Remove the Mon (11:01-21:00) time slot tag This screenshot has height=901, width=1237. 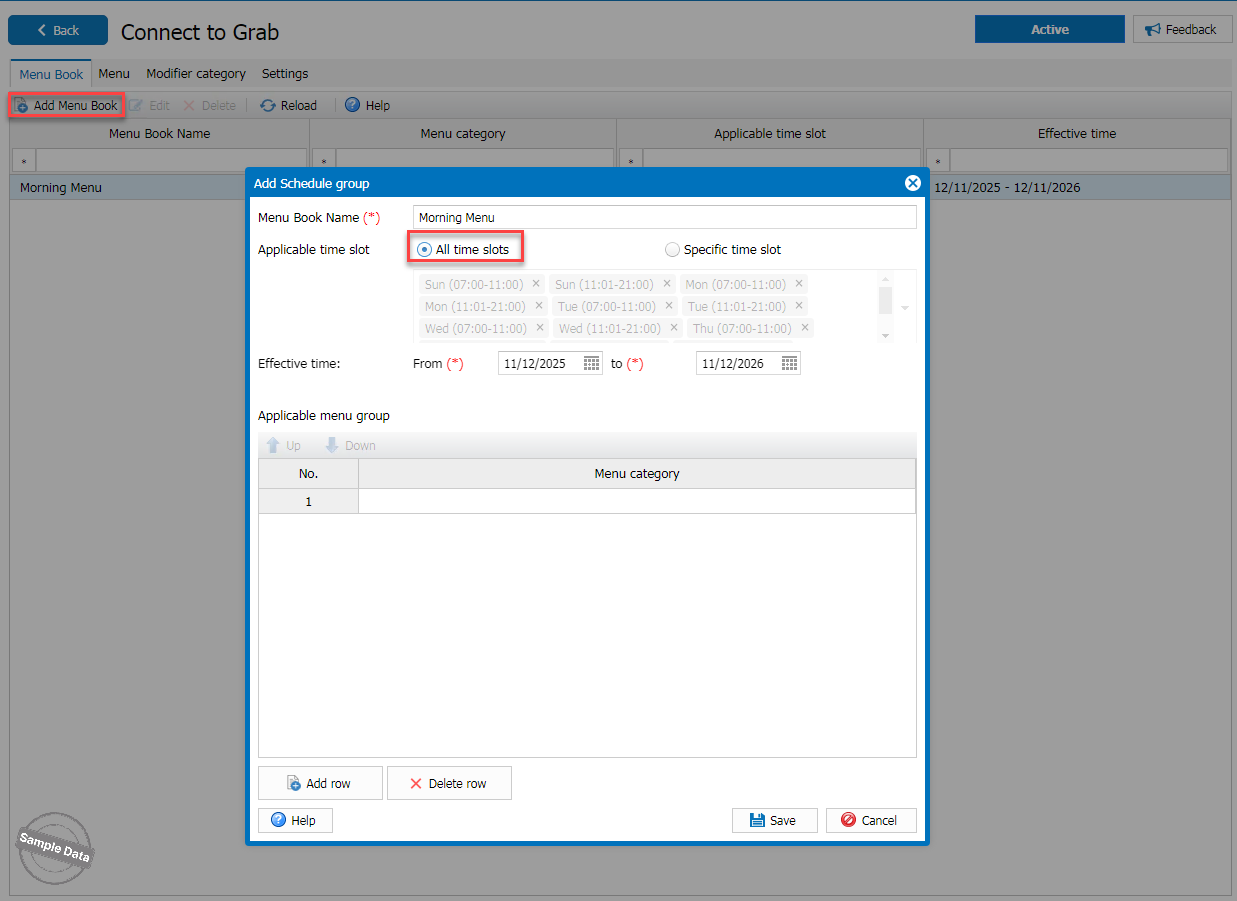(x=539, y=306)
